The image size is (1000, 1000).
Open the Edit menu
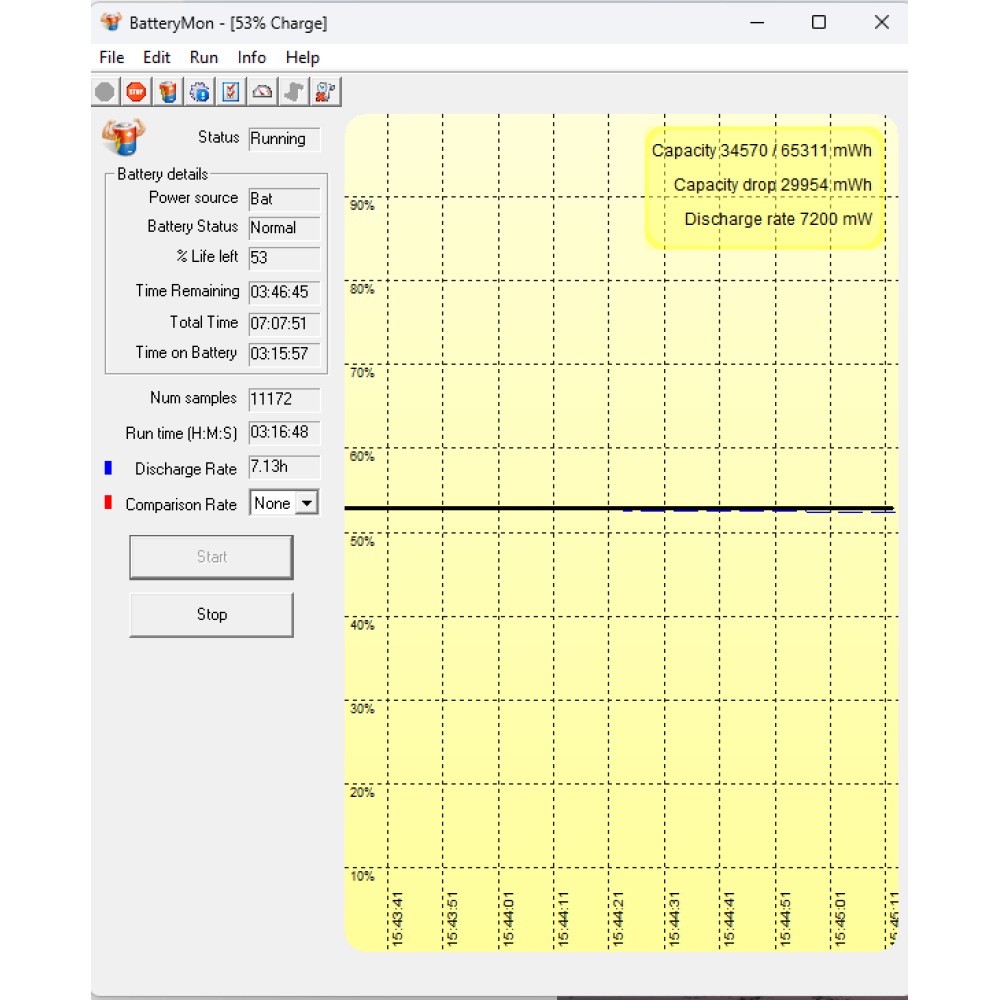click(x=157, y=58)
